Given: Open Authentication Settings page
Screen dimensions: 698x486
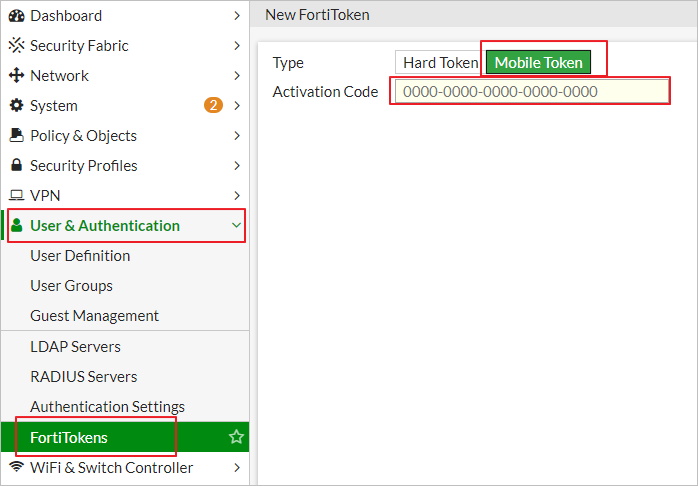Looking at the screenshot, I should (x=107, y=407).
